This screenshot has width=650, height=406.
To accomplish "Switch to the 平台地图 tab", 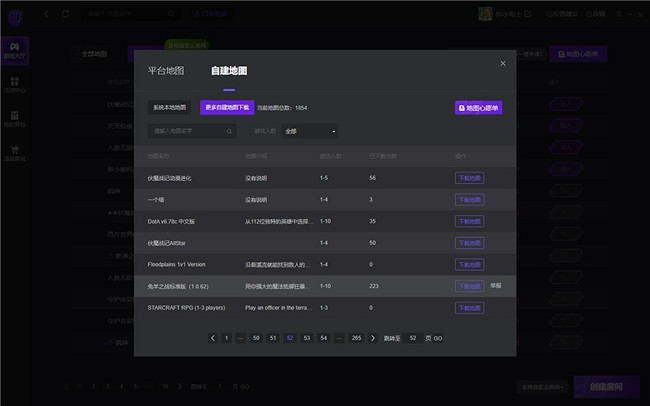I will (166, 71).
